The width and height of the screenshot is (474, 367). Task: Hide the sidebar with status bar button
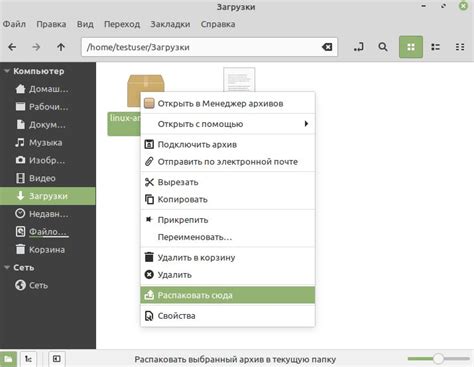[57, 359]
